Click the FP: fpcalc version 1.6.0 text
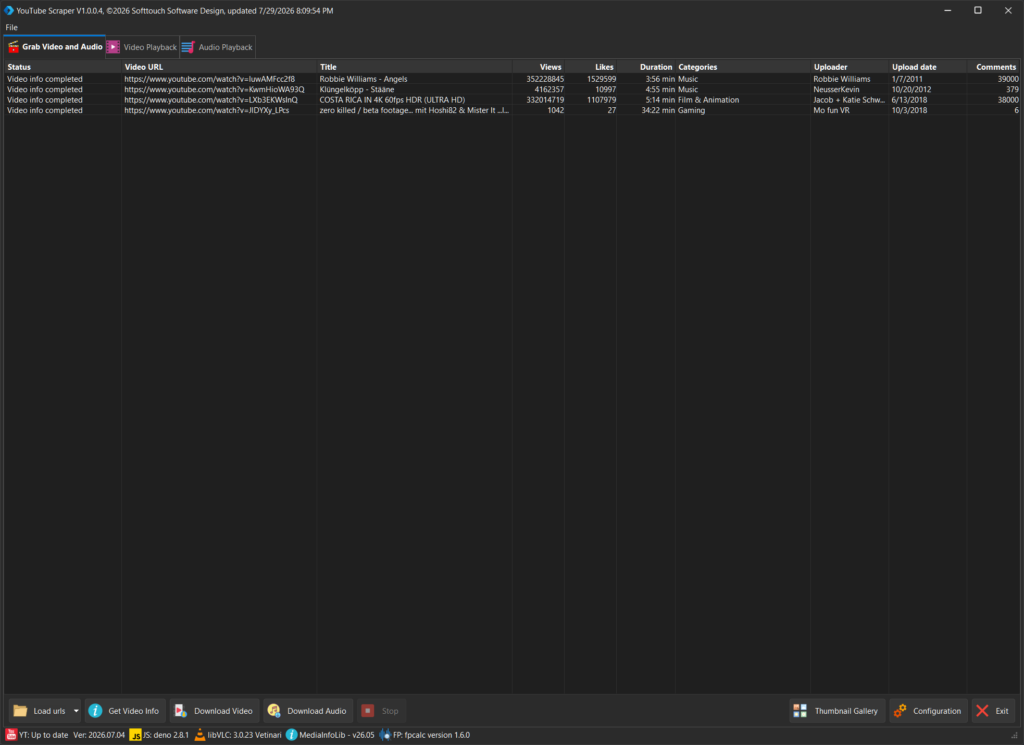1024x745 pixels. [x=431, y=735]
